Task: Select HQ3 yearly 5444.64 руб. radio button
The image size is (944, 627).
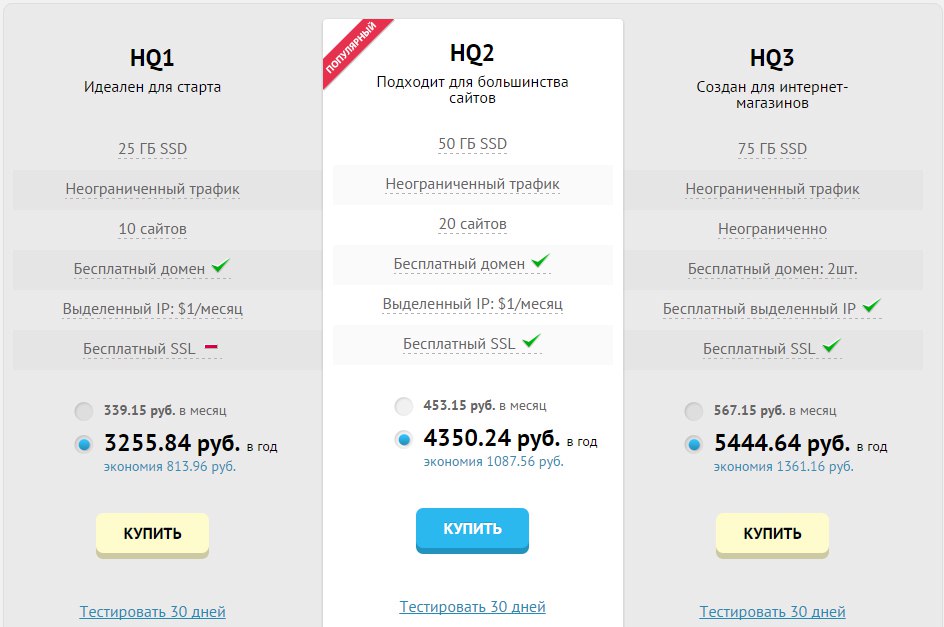Action: coord(693,445)
